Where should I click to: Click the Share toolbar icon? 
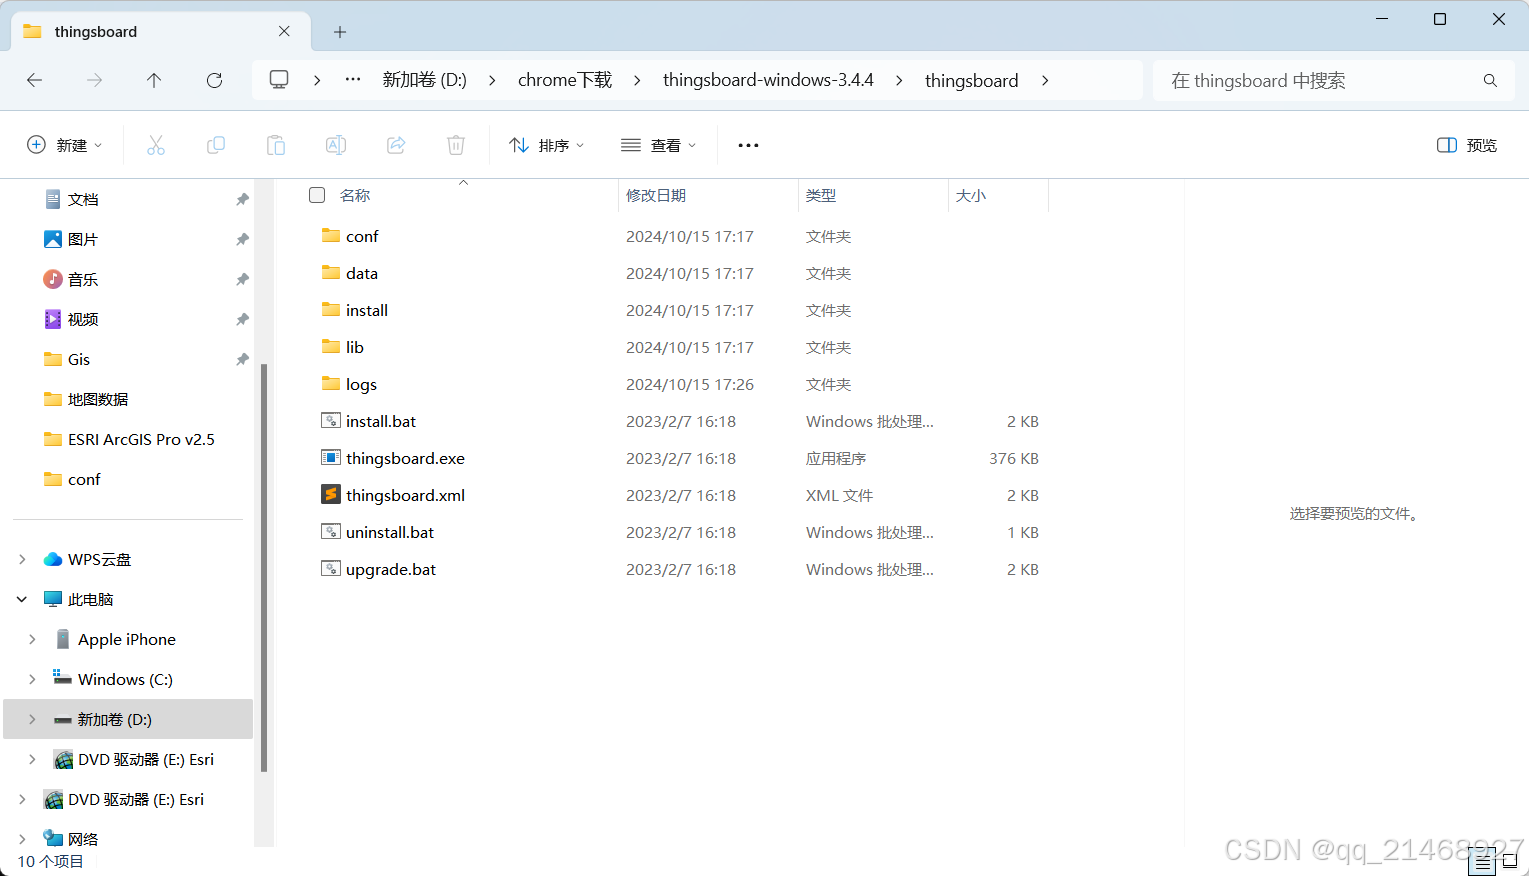396,145
